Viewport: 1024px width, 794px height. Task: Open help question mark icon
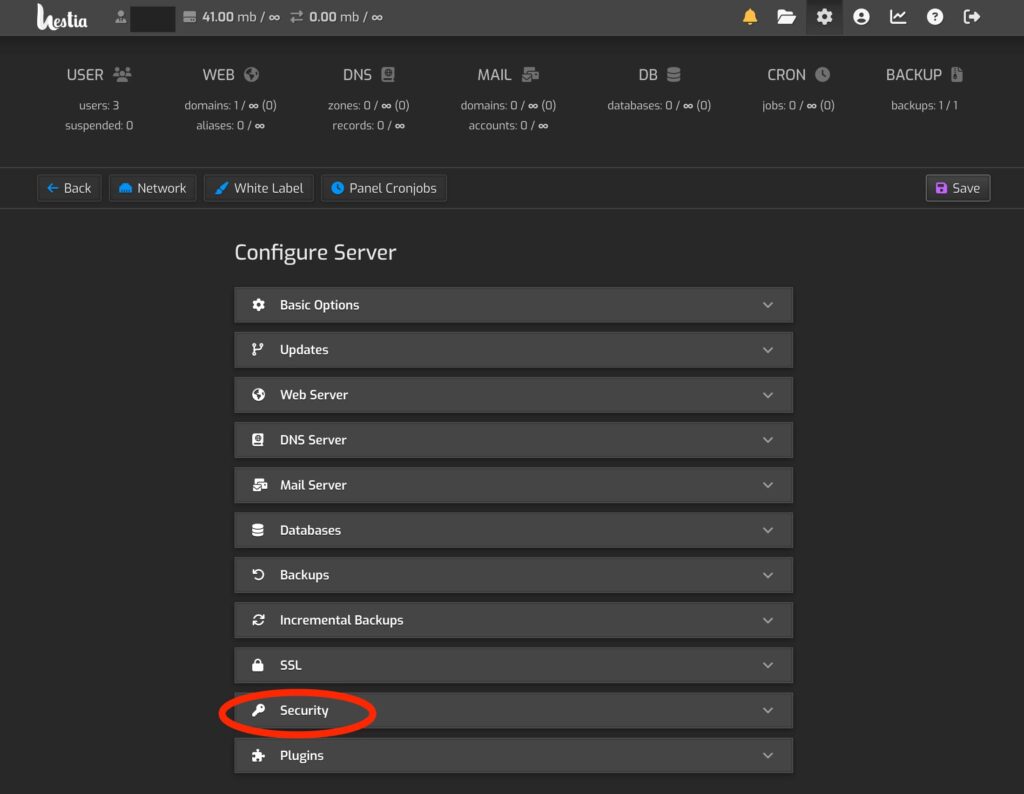click(x=935, y=17)
